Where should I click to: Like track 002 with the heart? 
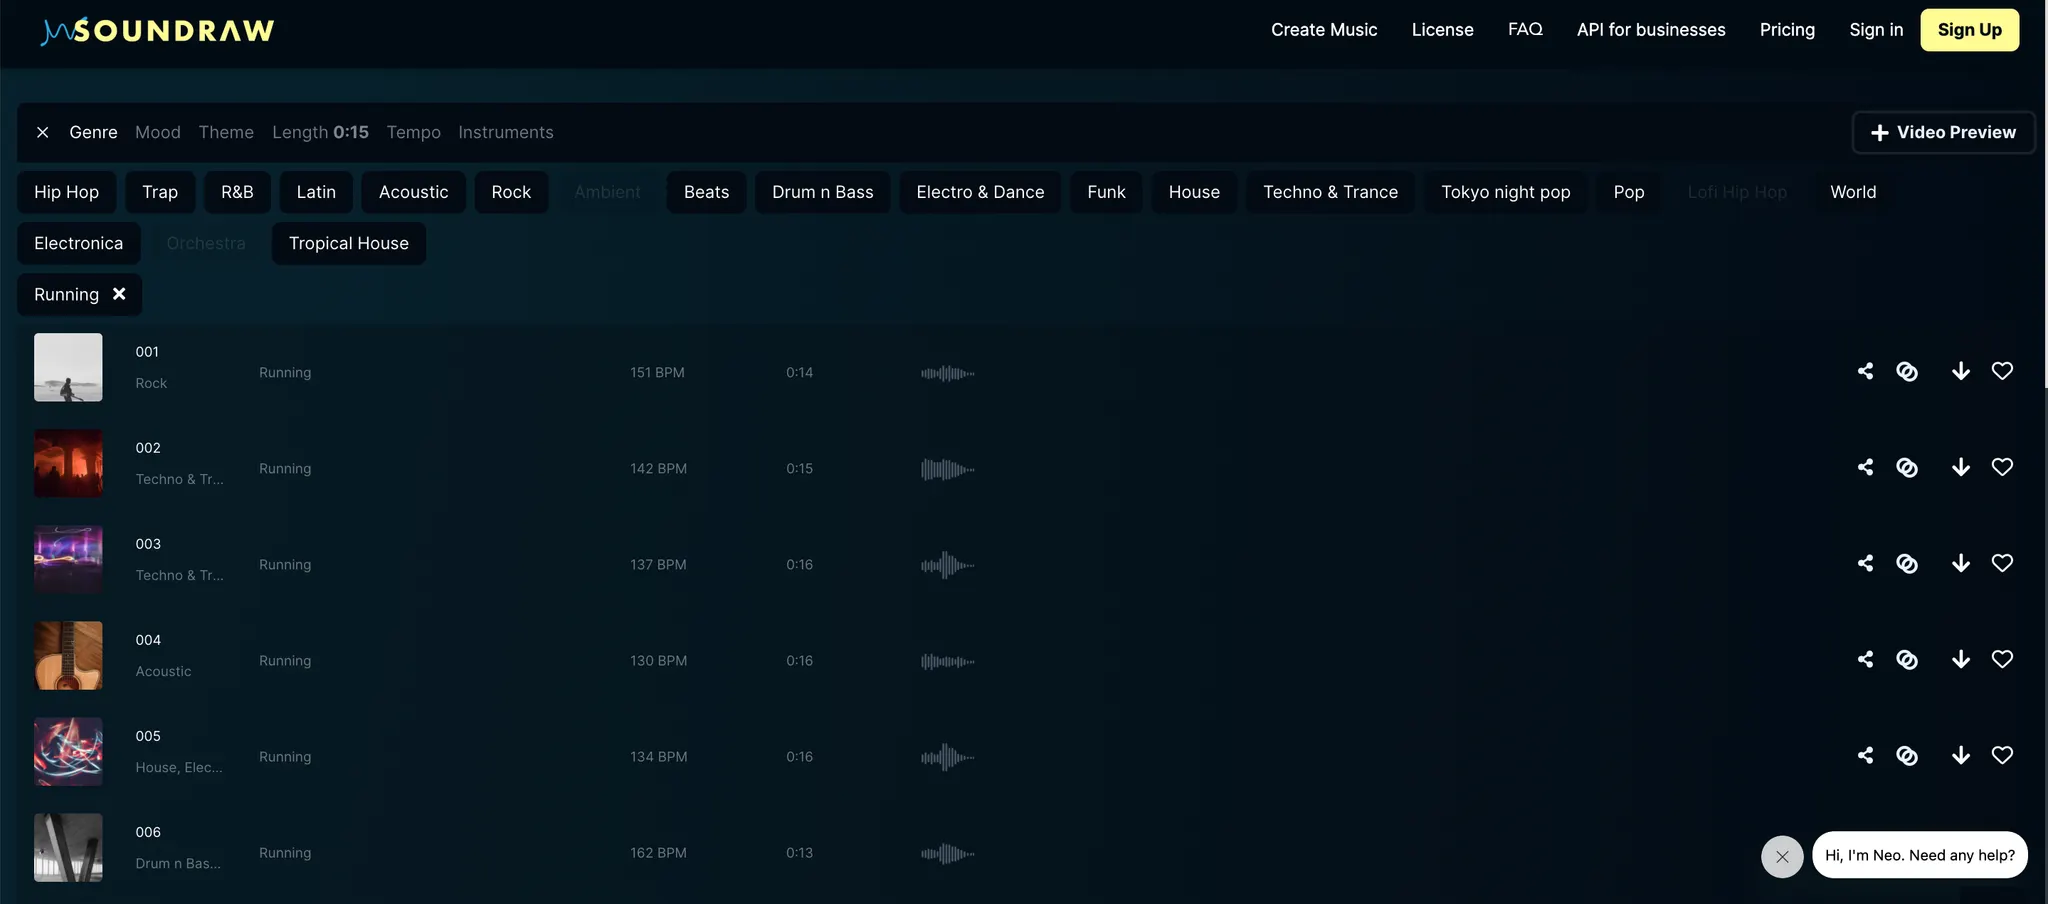coord(2002,467)
